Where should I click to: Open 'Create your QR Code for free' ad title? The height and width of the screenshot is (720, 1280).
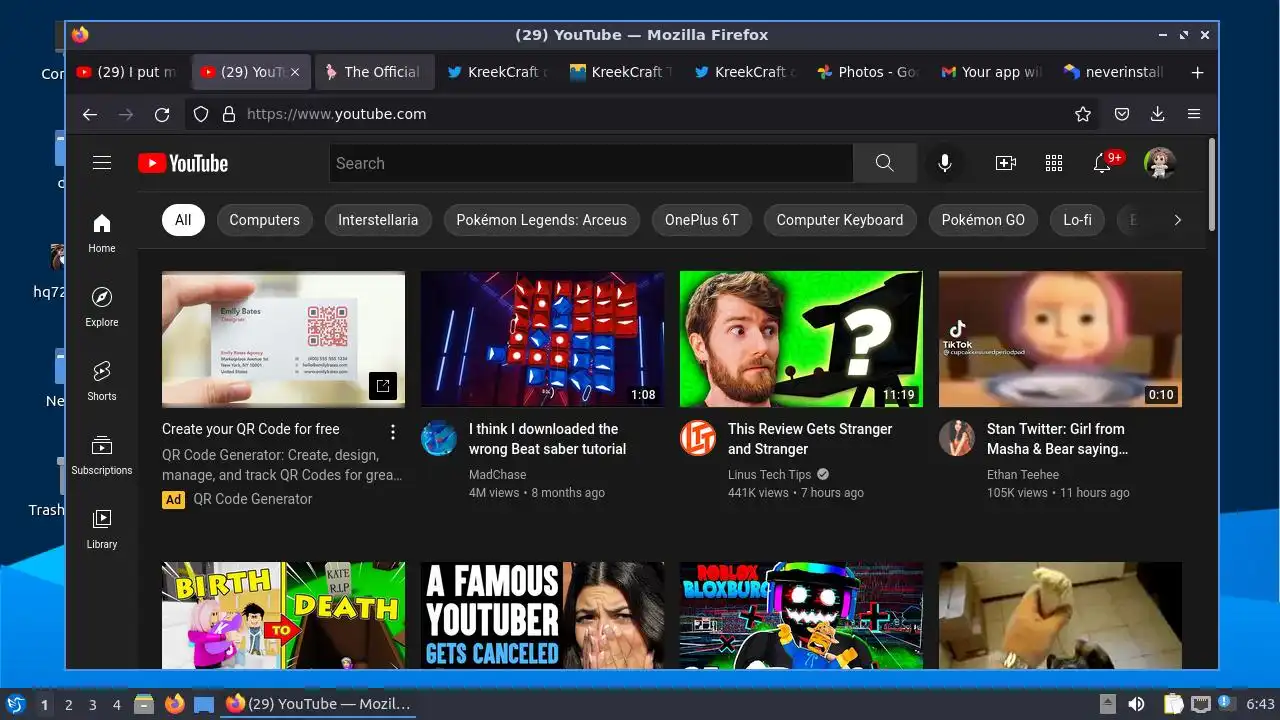click(251, 429)
